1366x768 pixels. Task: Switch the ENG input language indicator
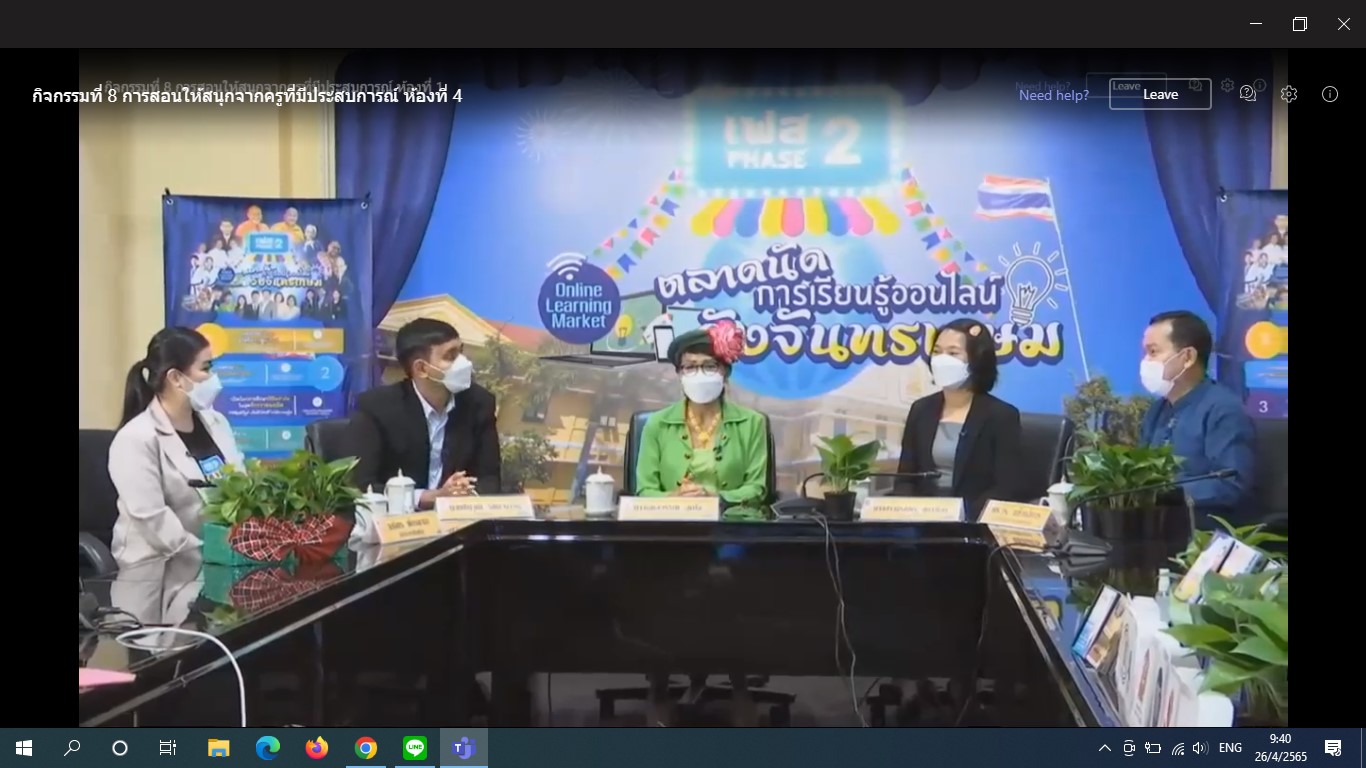(x=1230, y=748)
